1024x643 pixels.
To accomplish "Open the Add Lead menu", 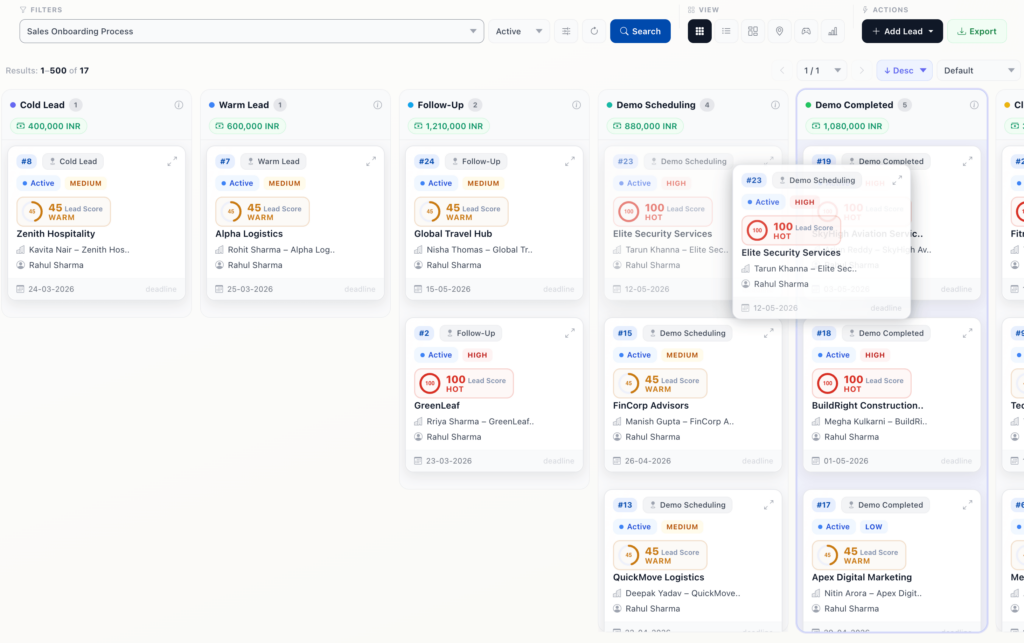I will coord(902,31).
